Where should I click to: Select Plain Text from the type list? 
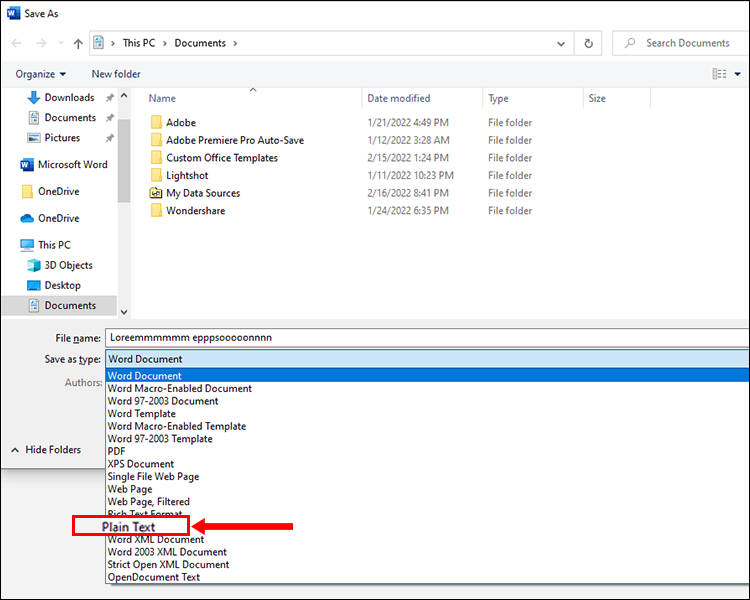click(x=129, y=527)
